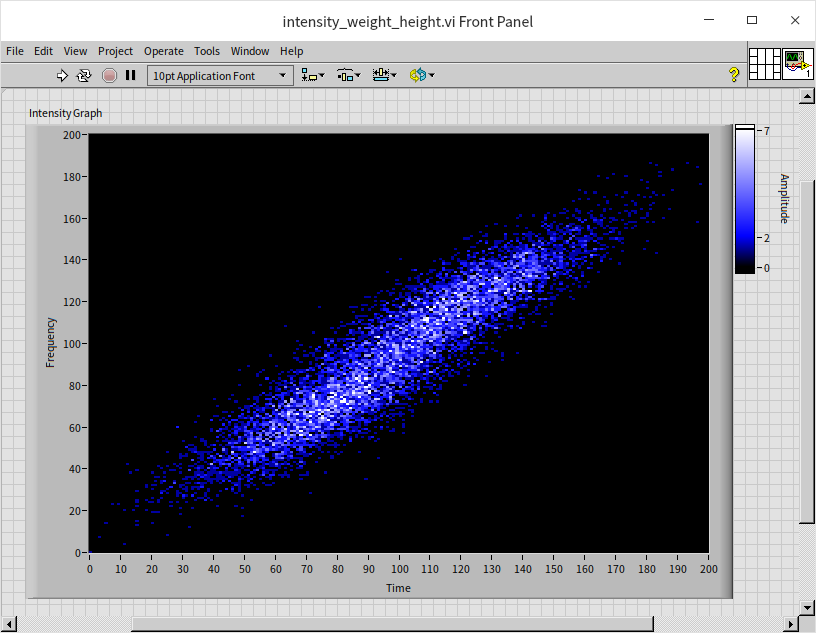Click the connector pane grid

(764, 64)
